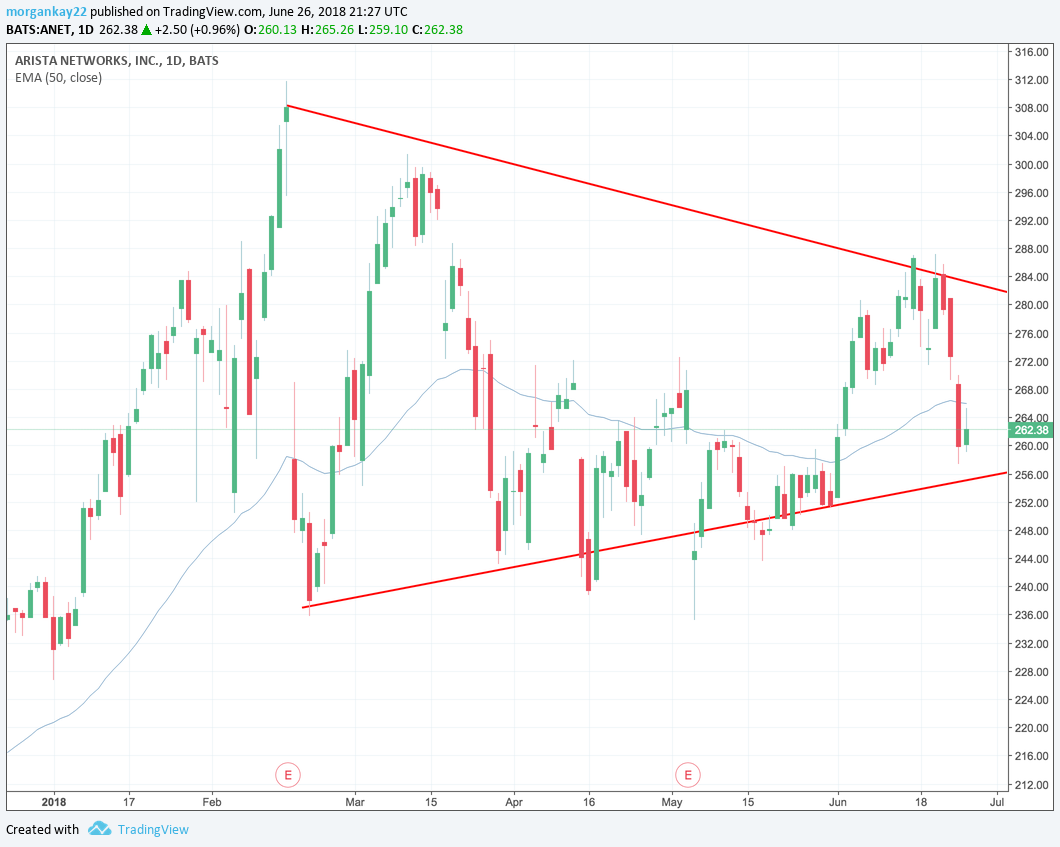Viewport: 1060px width, 847px height.
Task: Click the 'Created with' caption text
Action: 43,829
